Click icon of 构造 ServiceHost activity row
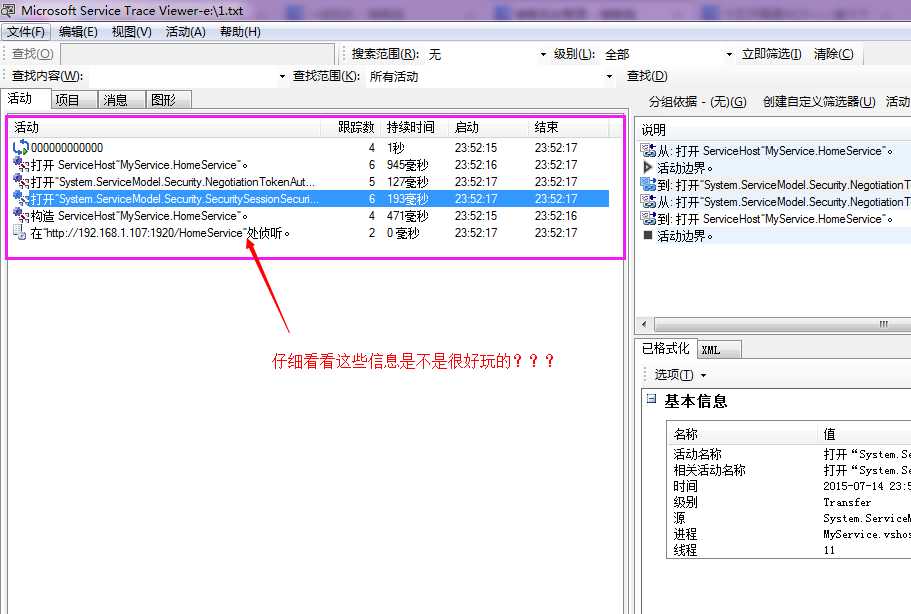The image size is (911, 614). [20, 216]
